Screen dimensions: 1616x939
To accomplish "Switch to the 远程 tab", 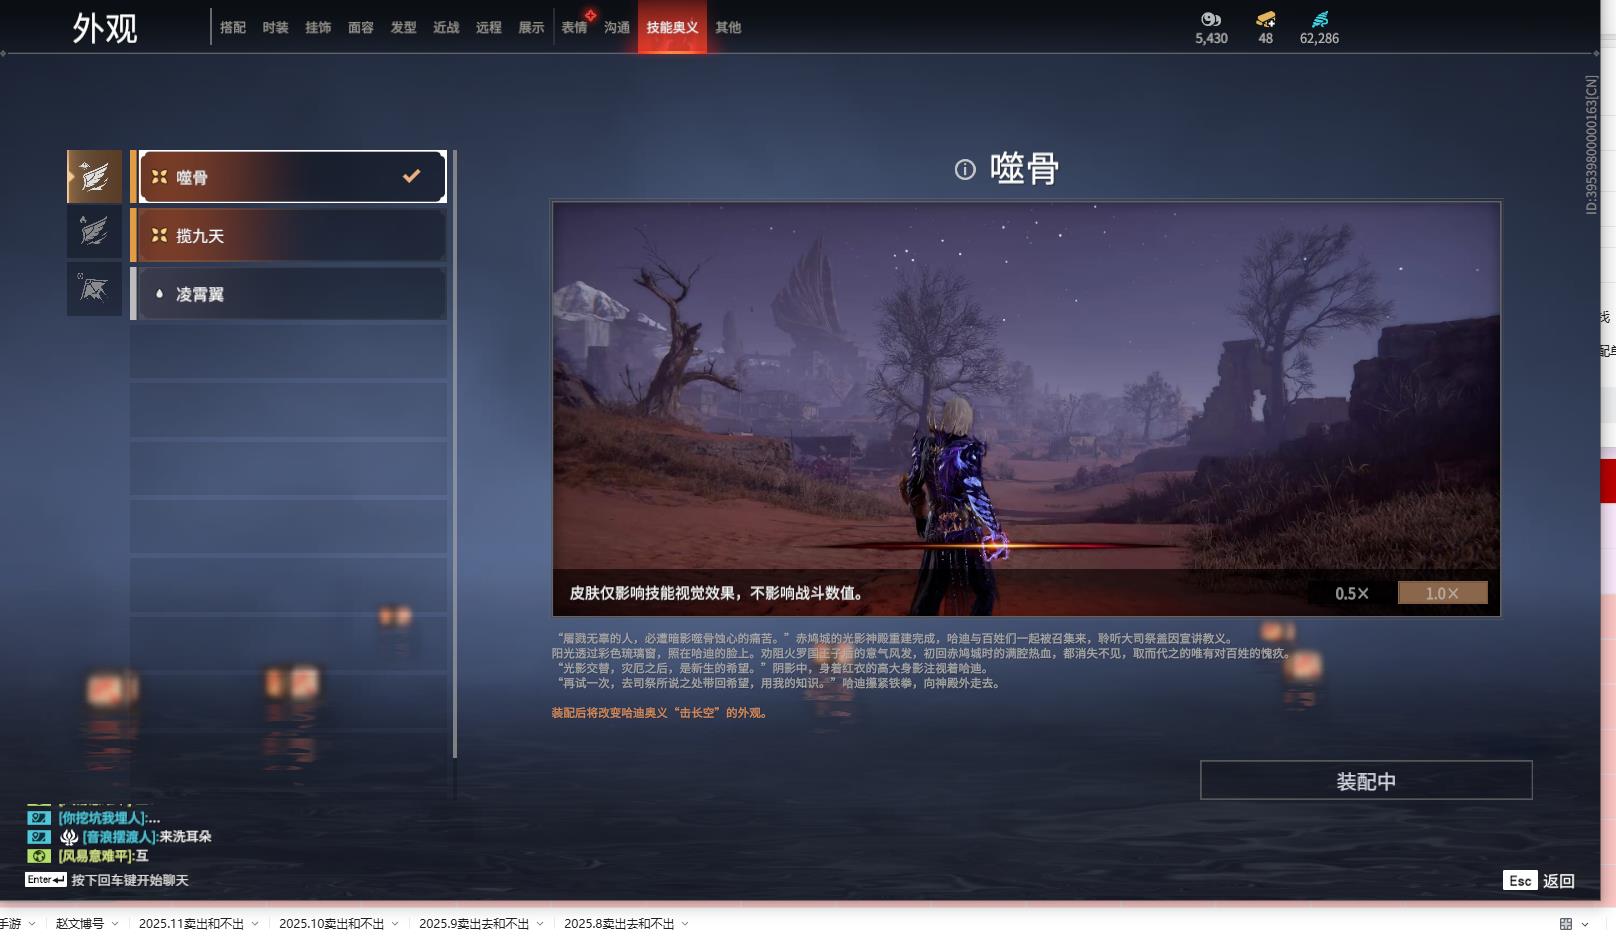I will click(x=489, y=28).
